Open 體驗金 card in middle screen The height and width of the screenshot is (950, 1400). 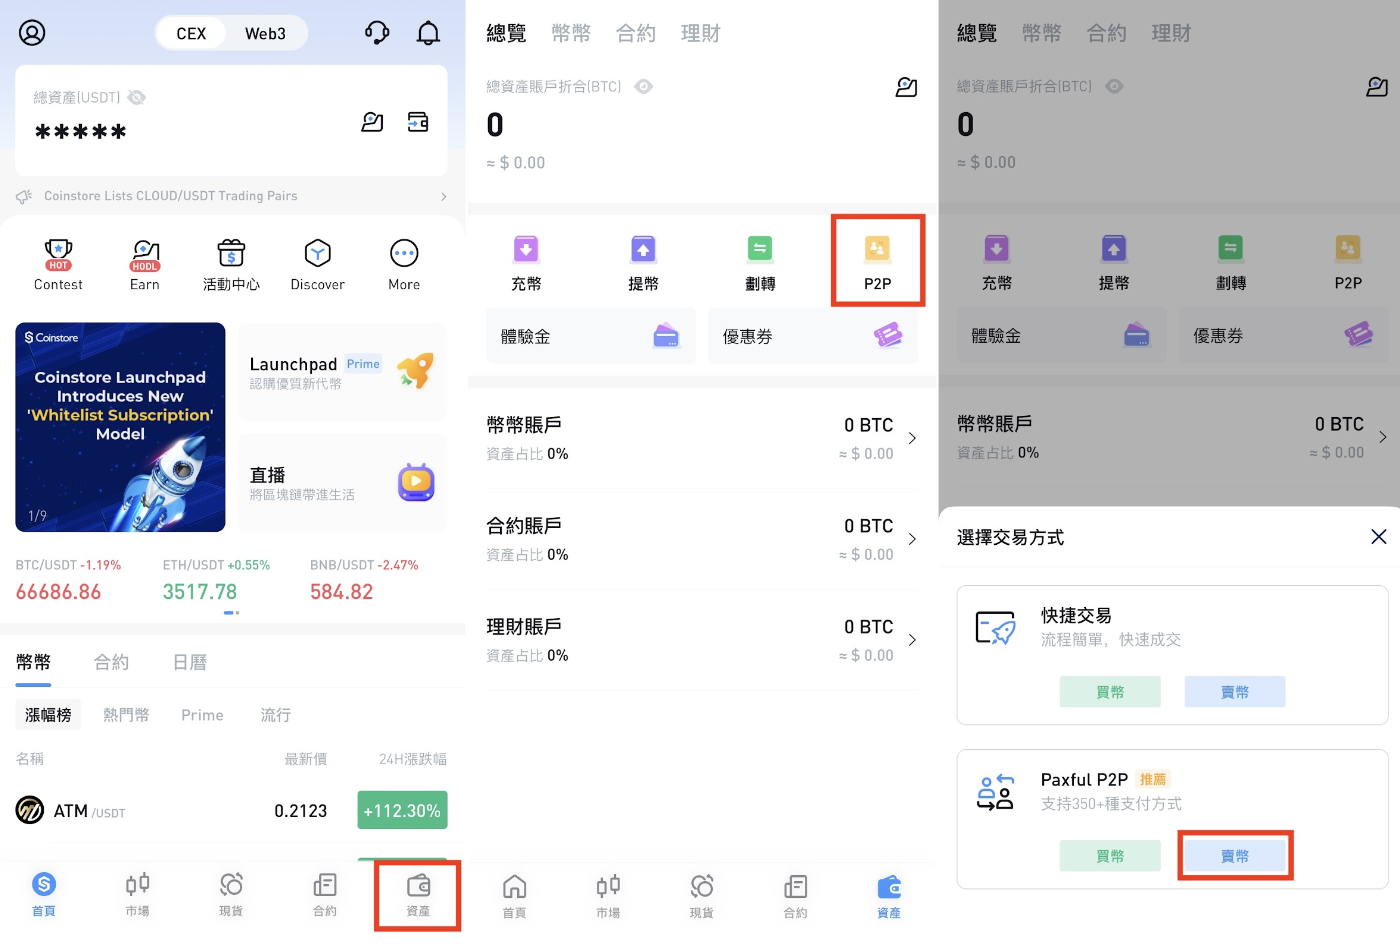point(591,336)
